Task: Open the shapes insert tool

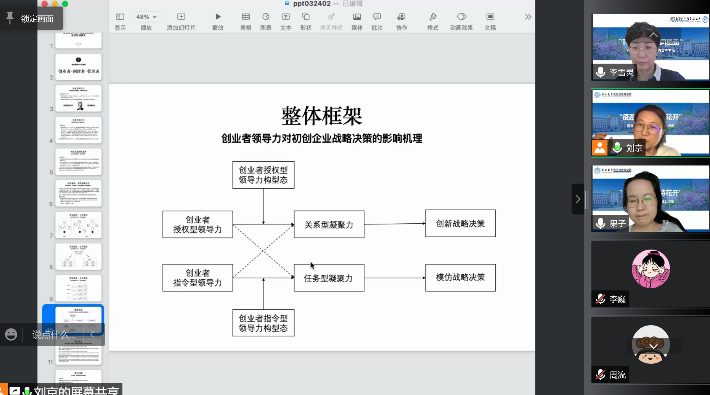Action: 306,20
